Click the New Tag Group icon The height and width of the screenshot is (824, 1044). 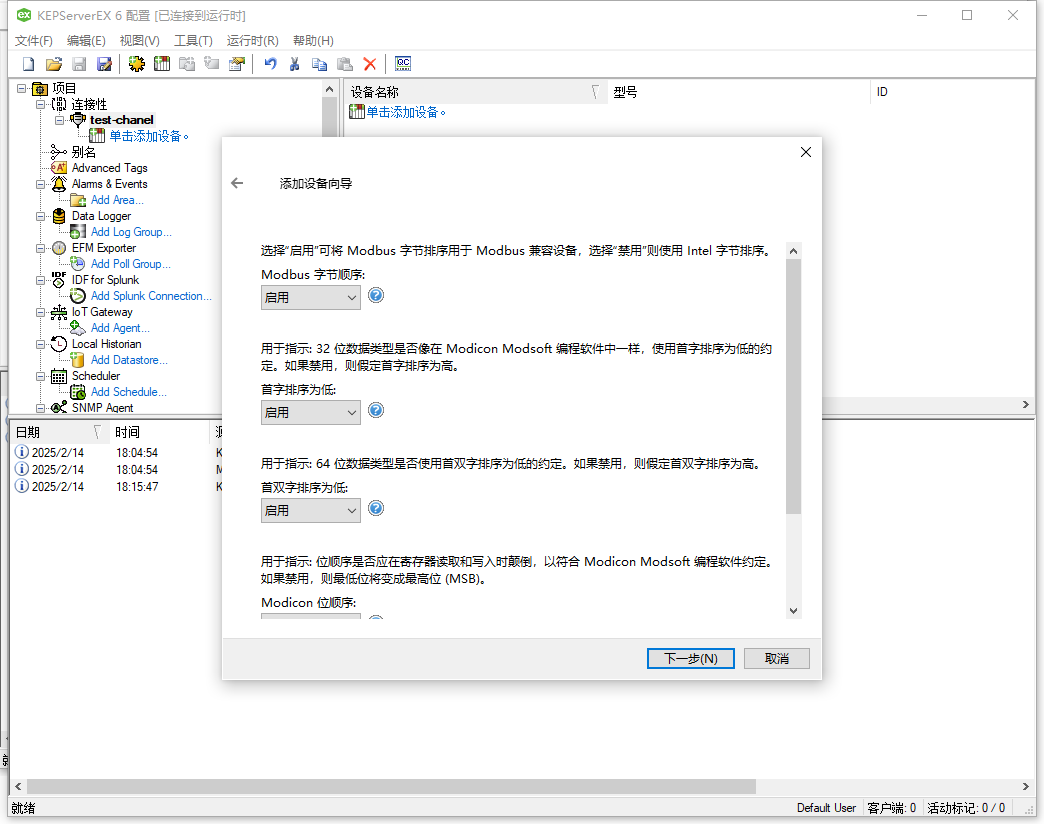[x=187, y=64]
